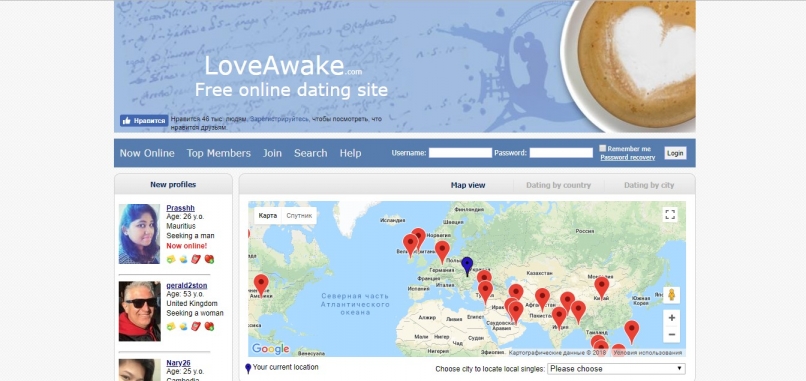Screen dimensions: 806x381
Task: Open the Now Online menu item
Action: click(x=147, y=153)
